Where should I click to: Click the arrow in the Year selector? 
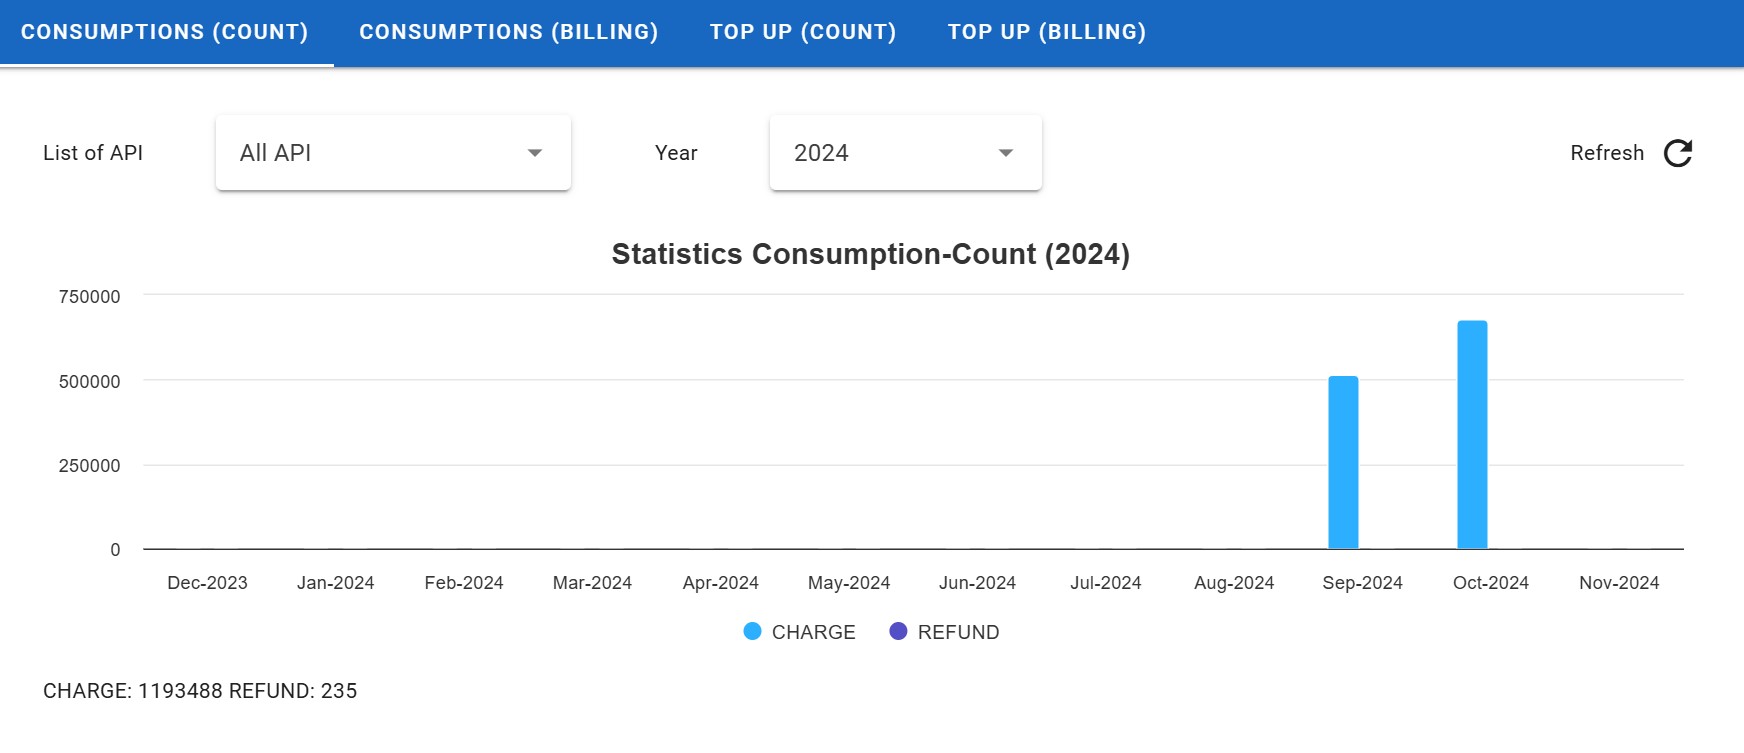pyautogui.click(x=1006, y=153)
